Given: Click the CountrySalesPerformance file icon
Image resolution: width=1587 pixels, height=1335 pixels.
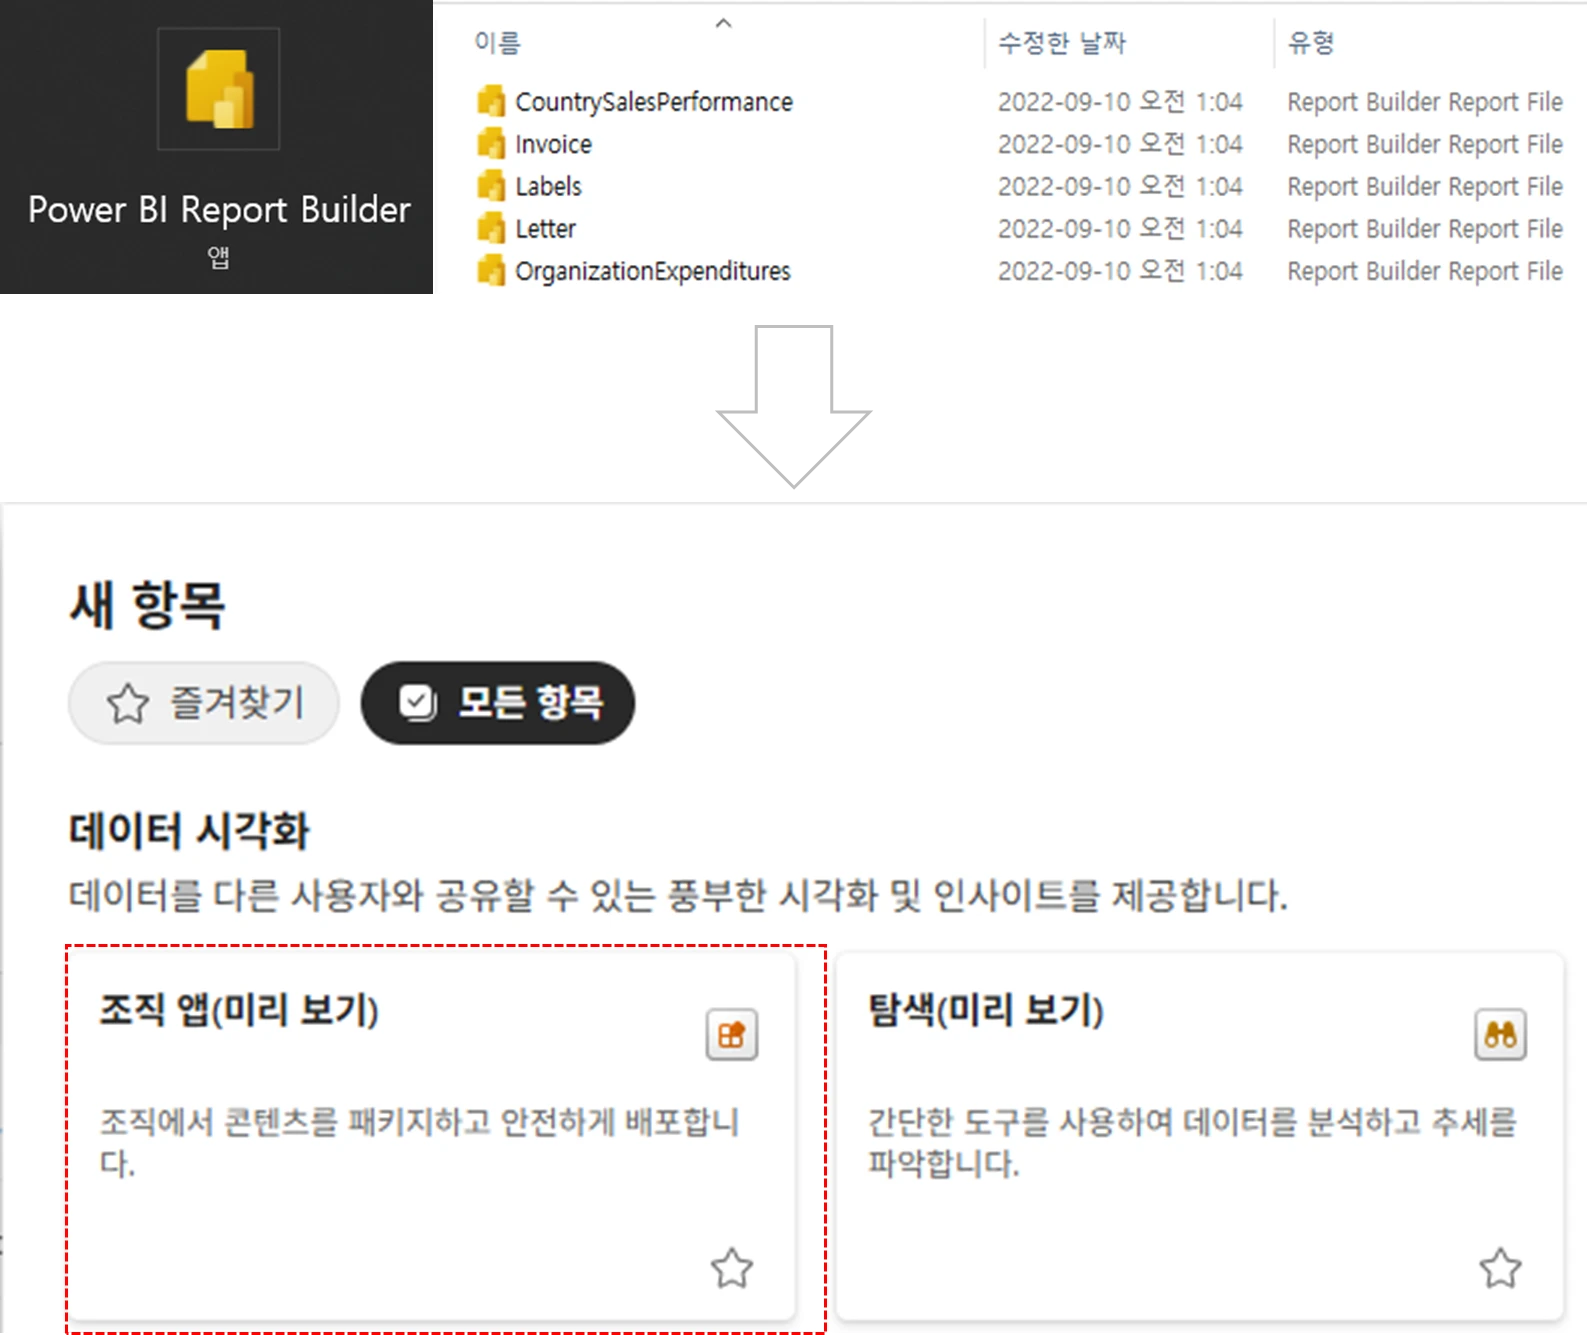Looking at the screenshot, I should tap(491, 102).
